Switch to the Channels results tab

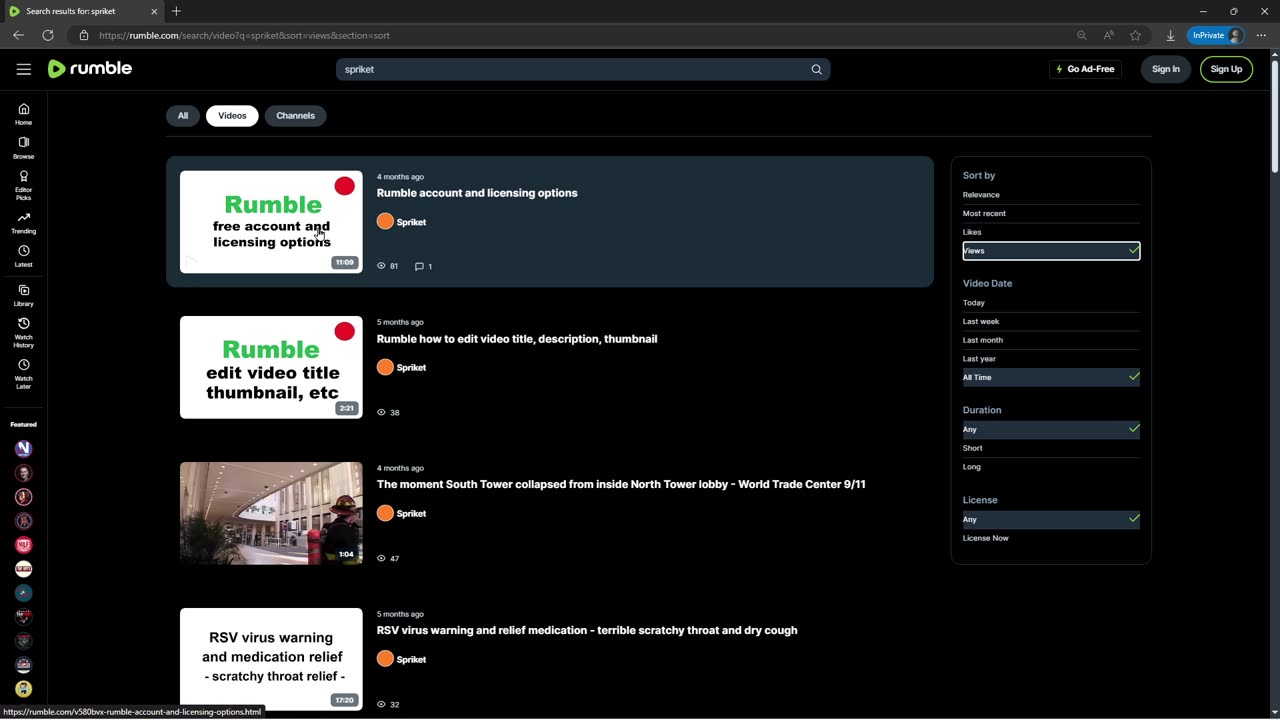point(296,116)
